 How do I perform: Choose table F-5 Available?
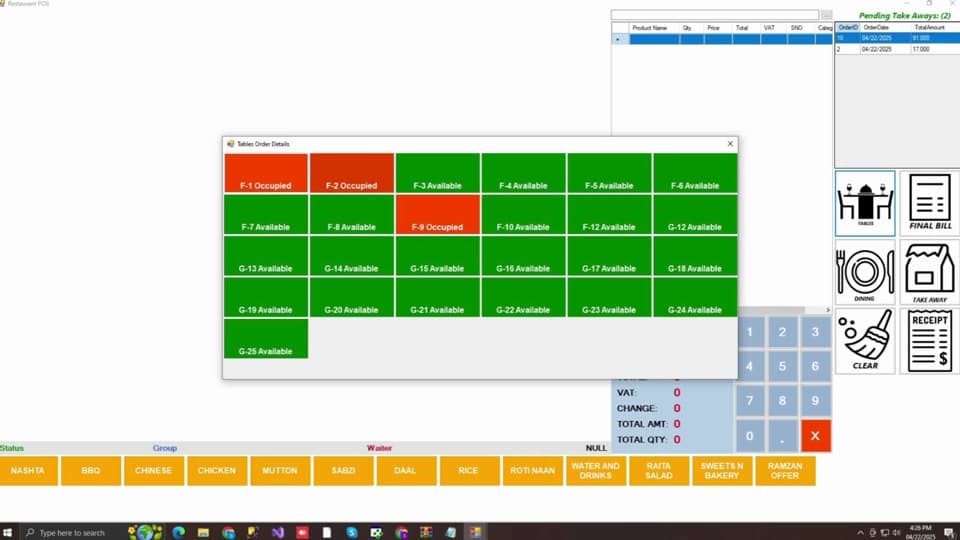coord(609,173)
